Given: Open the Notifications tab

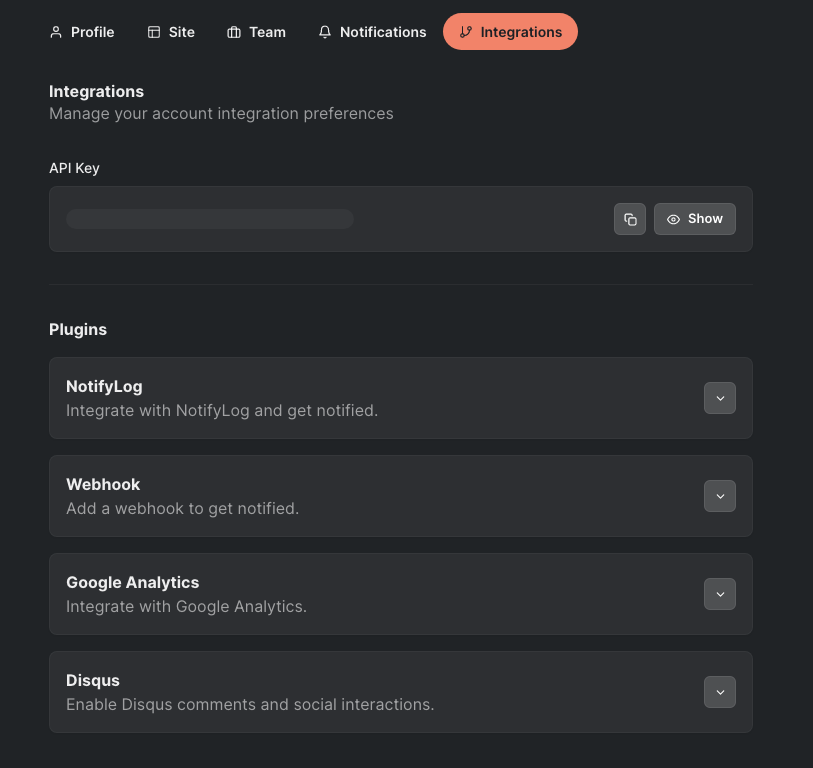Looking at the screenshot, I should coord(372,32).
